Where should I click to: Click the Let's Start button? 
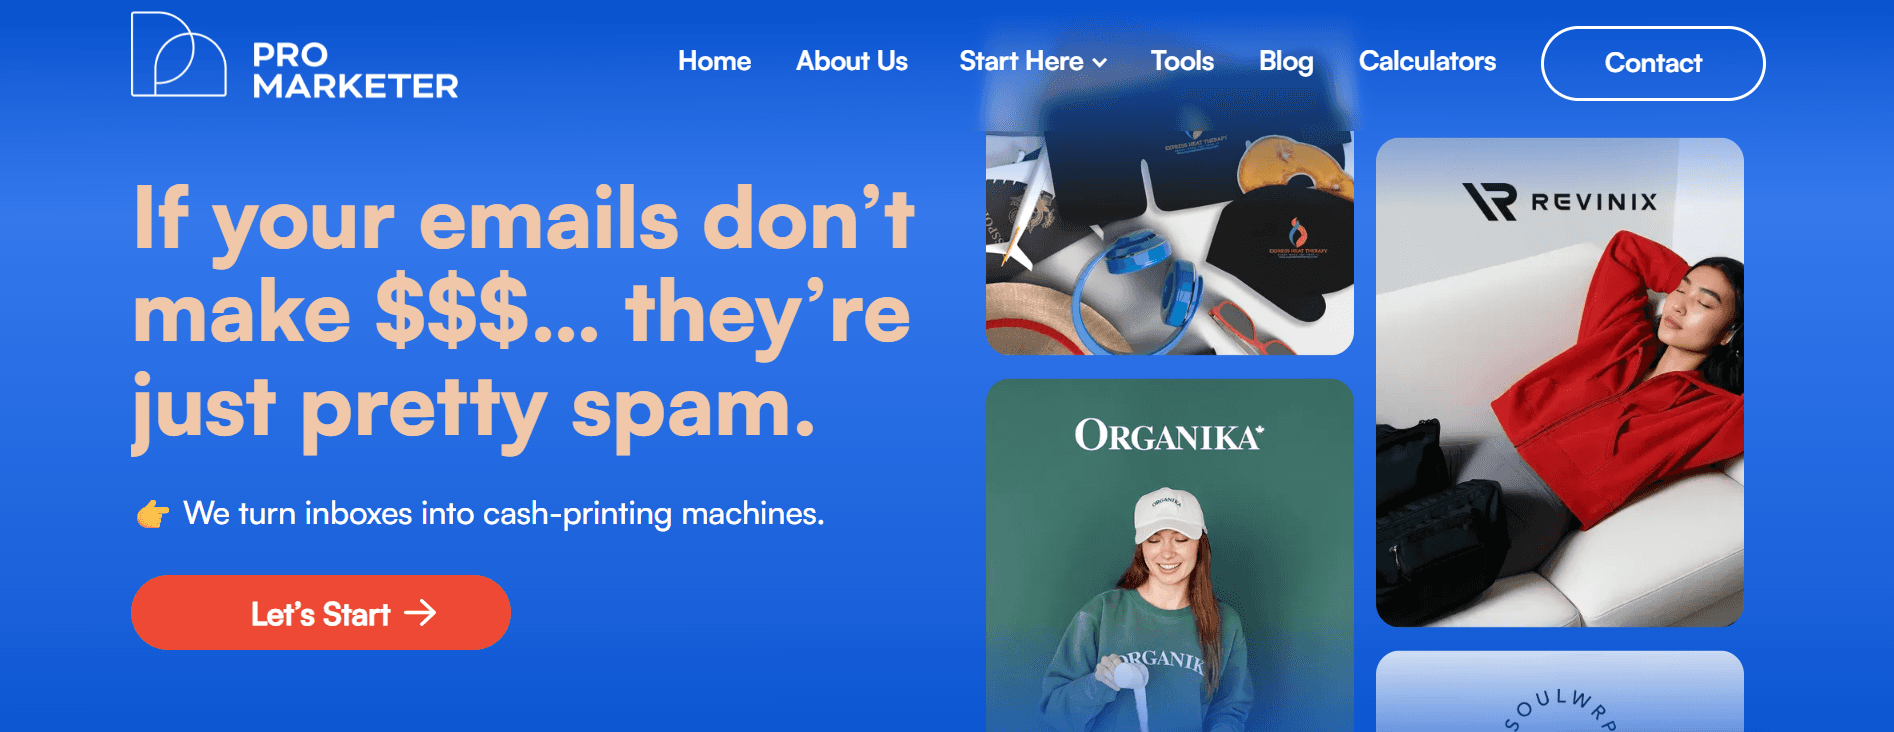tap(321, 612)
